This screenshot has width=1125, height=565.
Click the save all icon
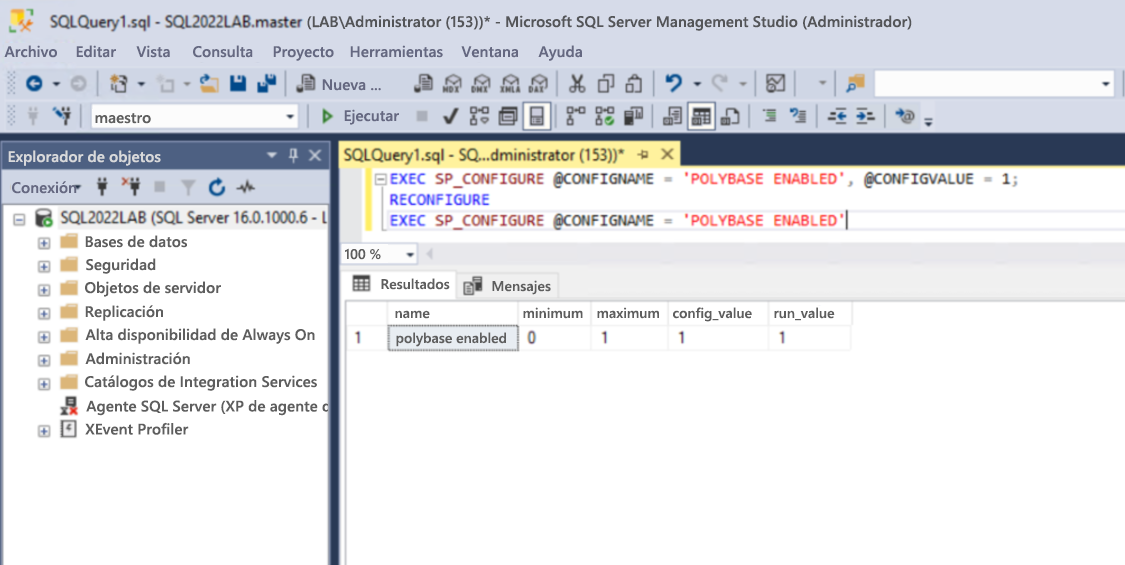point(266,84)
